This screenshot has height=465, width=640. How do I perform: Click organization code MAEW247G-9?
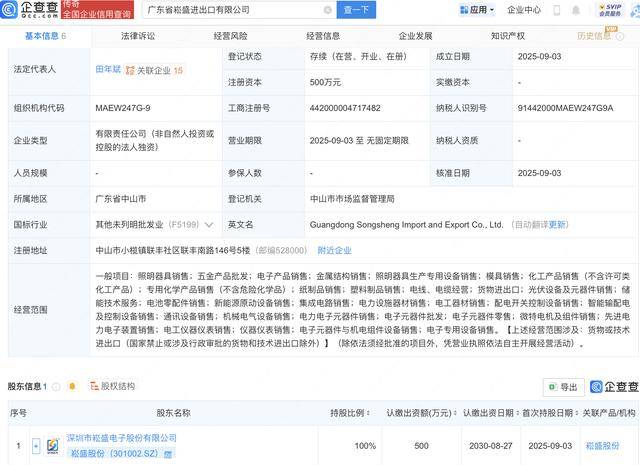click(x=123, y=108)
